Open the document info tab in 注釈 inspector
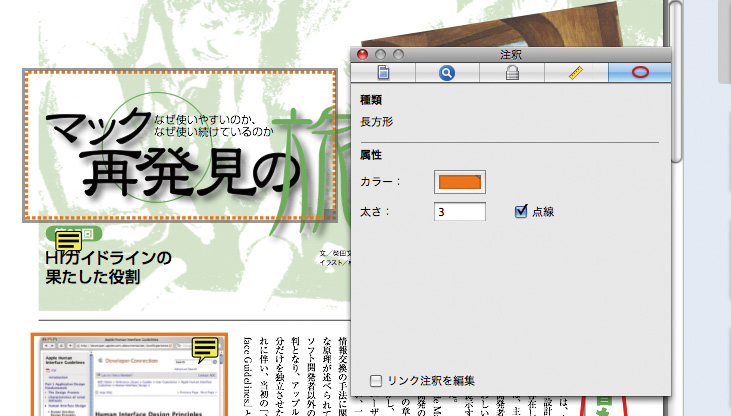 click(383, 73)
